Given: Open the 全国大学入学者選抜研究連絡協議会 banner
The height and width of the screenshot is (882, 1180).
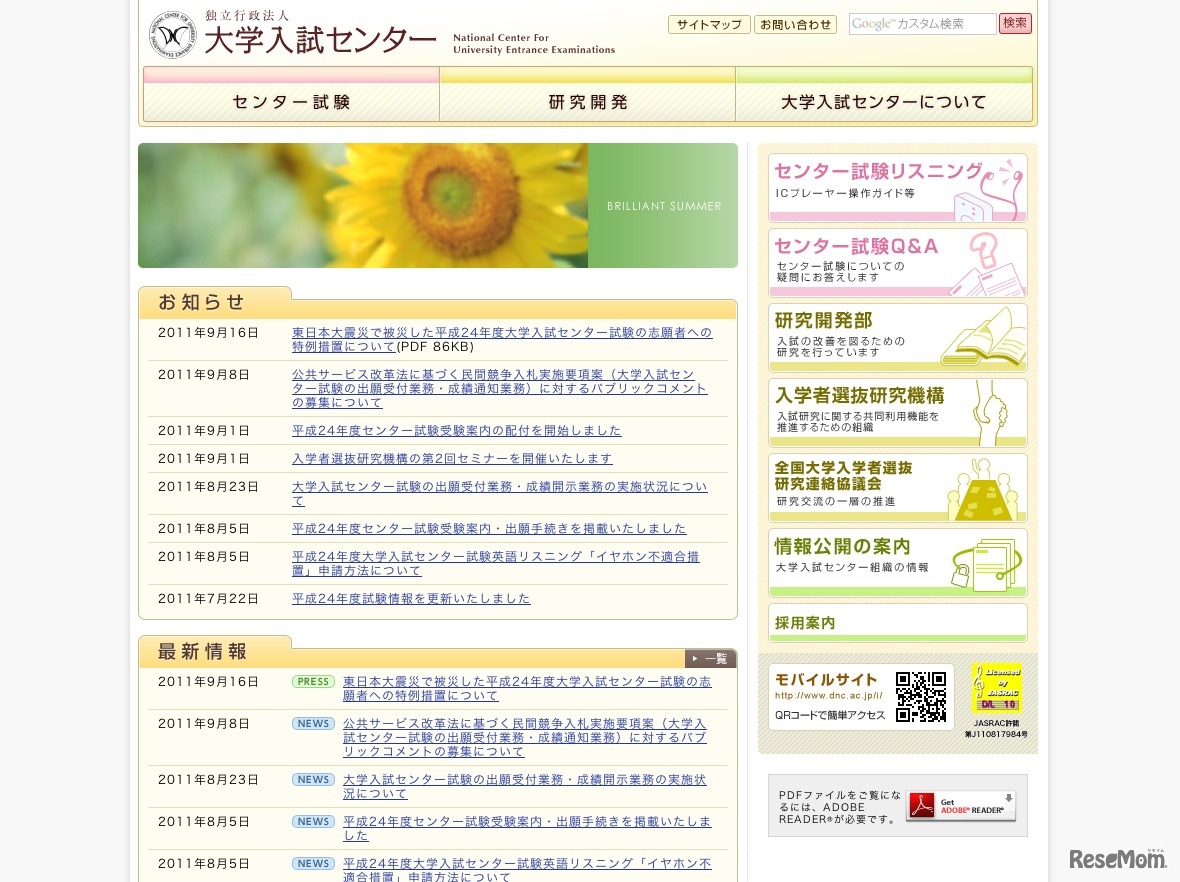Looking at the screenshot, I should (897, 486).
